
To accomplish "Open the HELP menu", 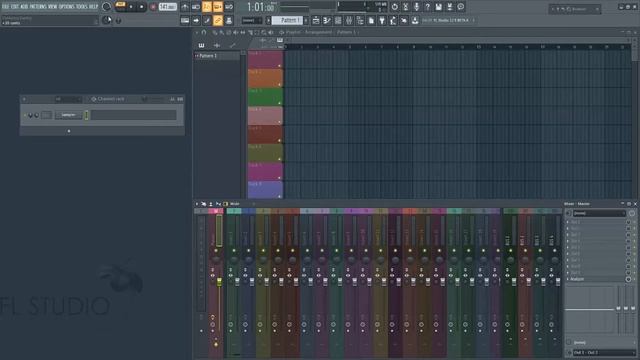I will coord(93,7).
